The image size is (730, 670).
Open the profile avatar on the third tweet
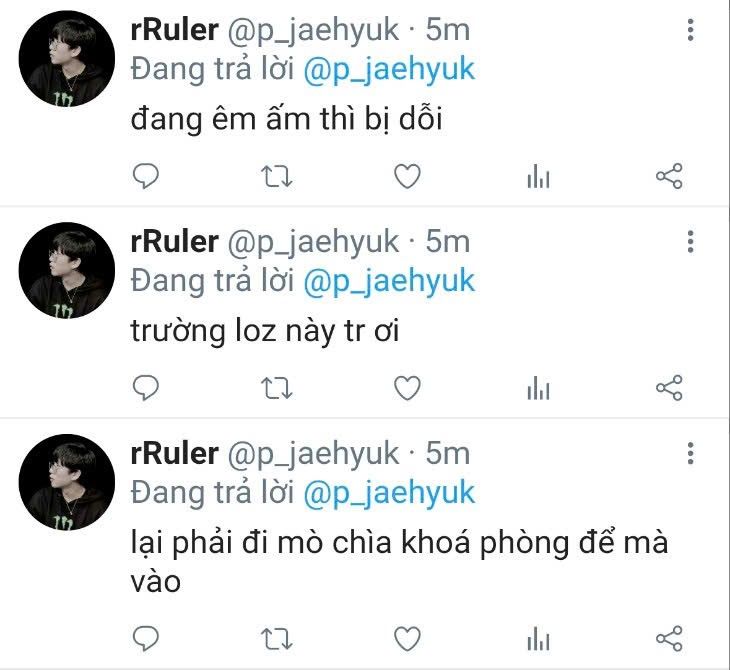point(67,482)
